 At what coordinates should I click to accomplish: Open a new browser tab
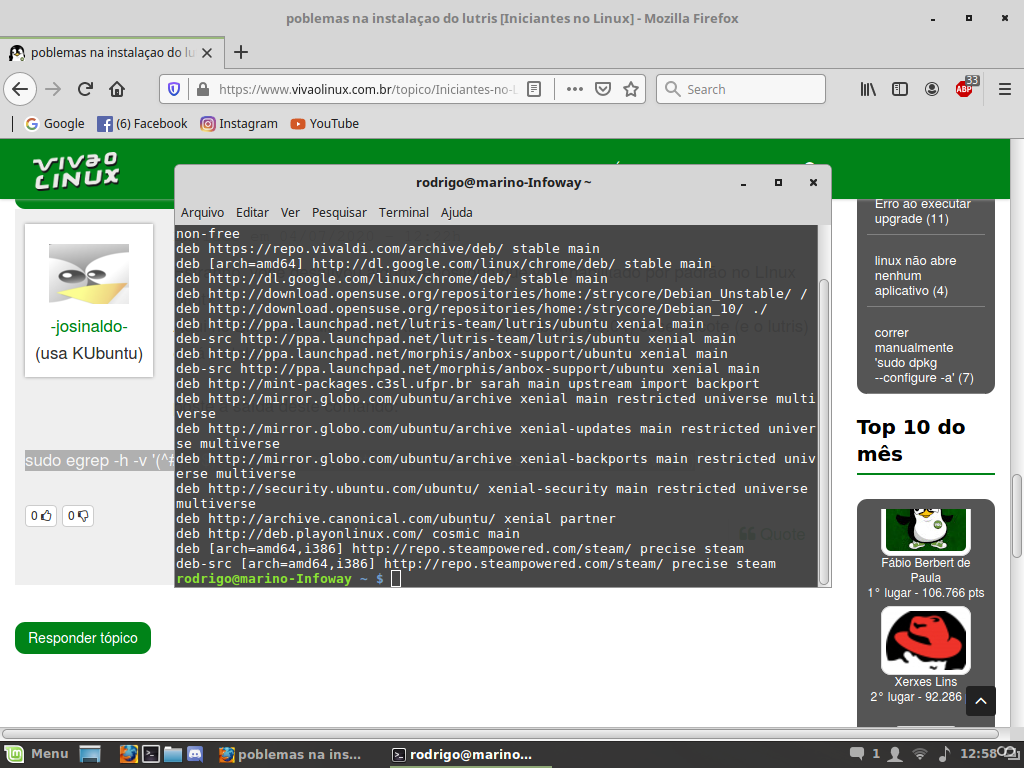[x=241, y=52]
